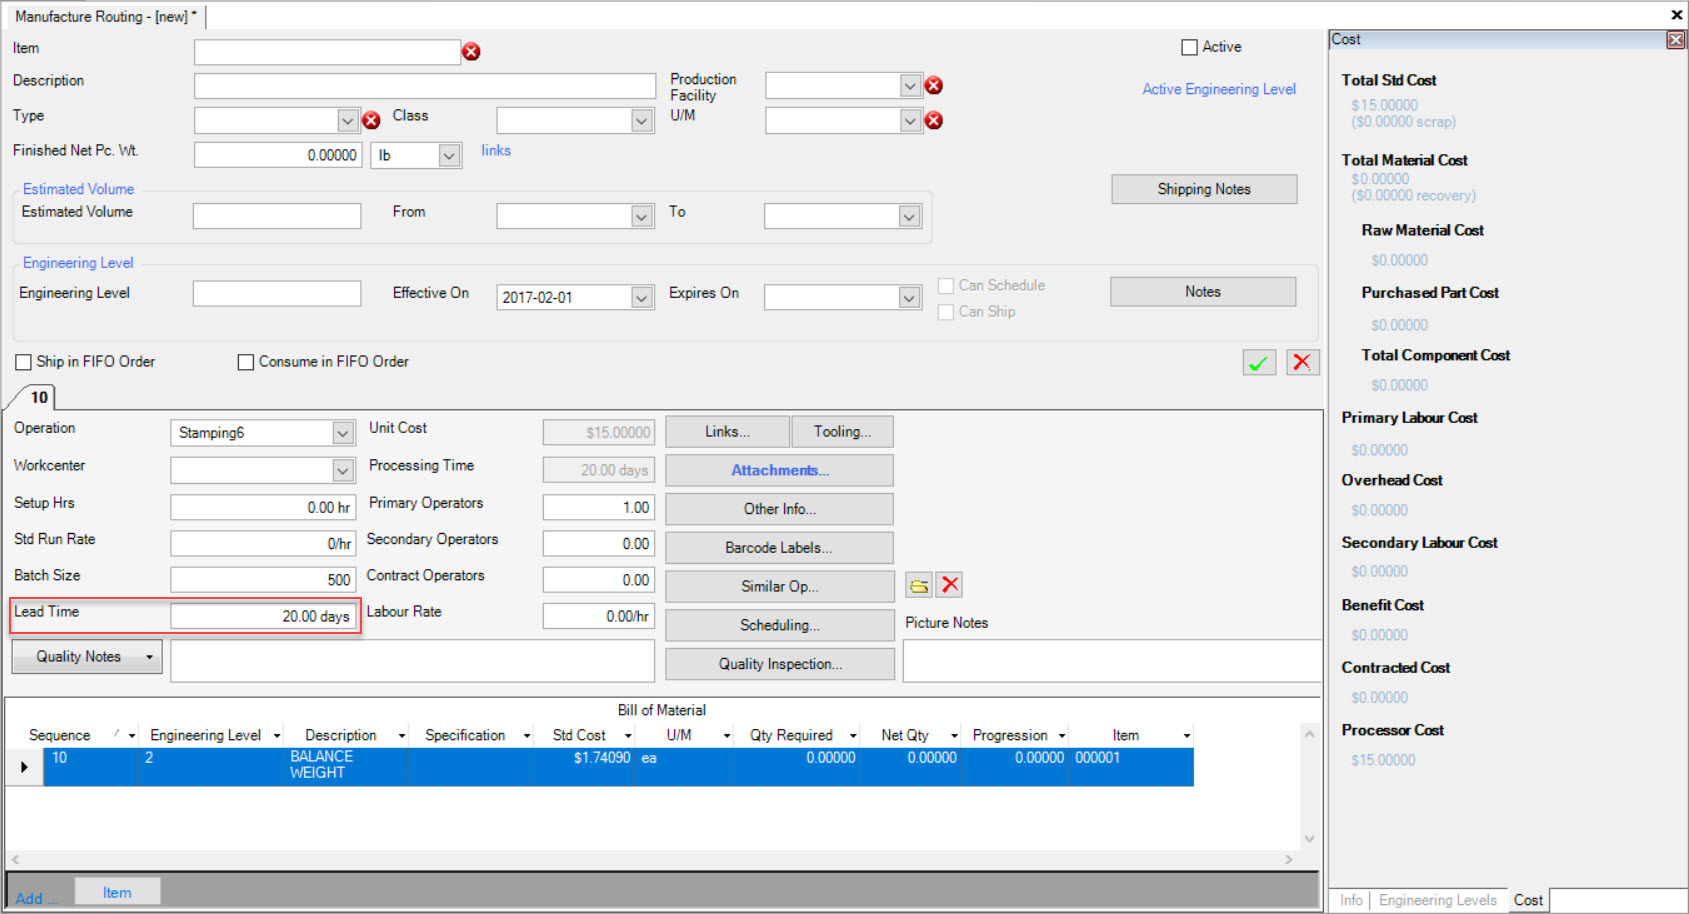
Task: Open Description column filter dropdown
Action: click(402, 736)
